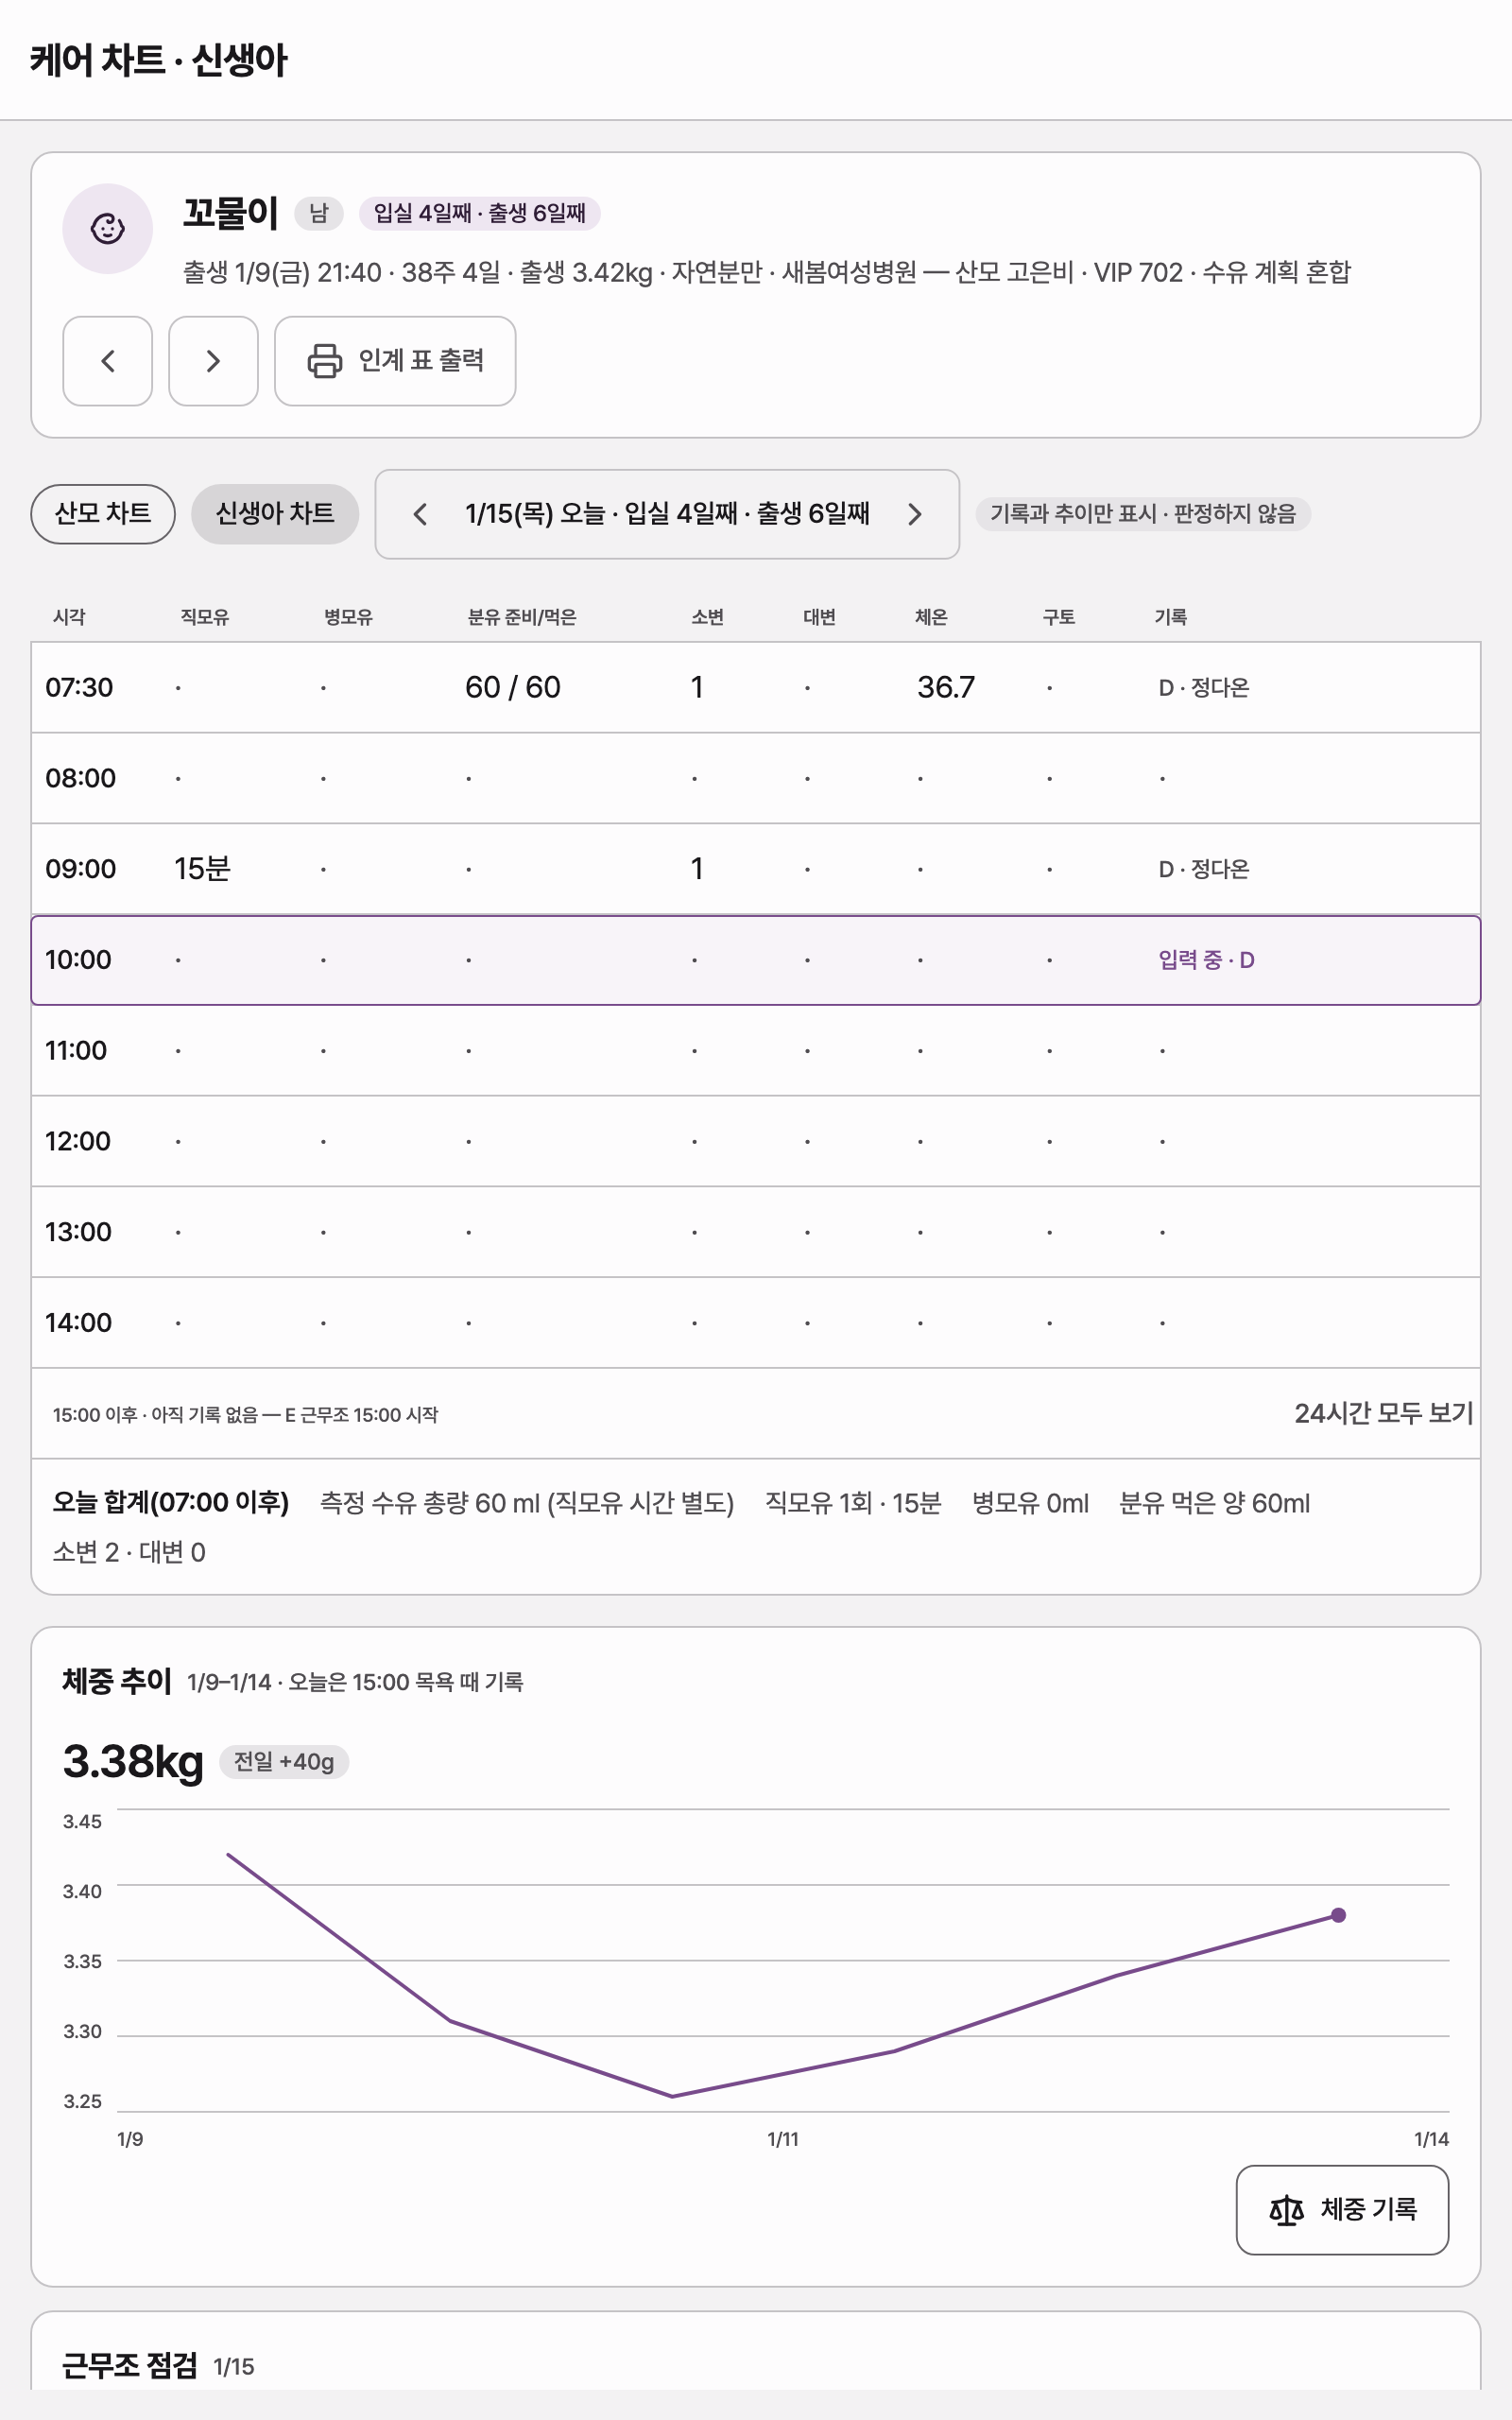Screen dimensions: 1512x2420
Task: Click body temperature value 36.7
Action: tap(946, 687)
